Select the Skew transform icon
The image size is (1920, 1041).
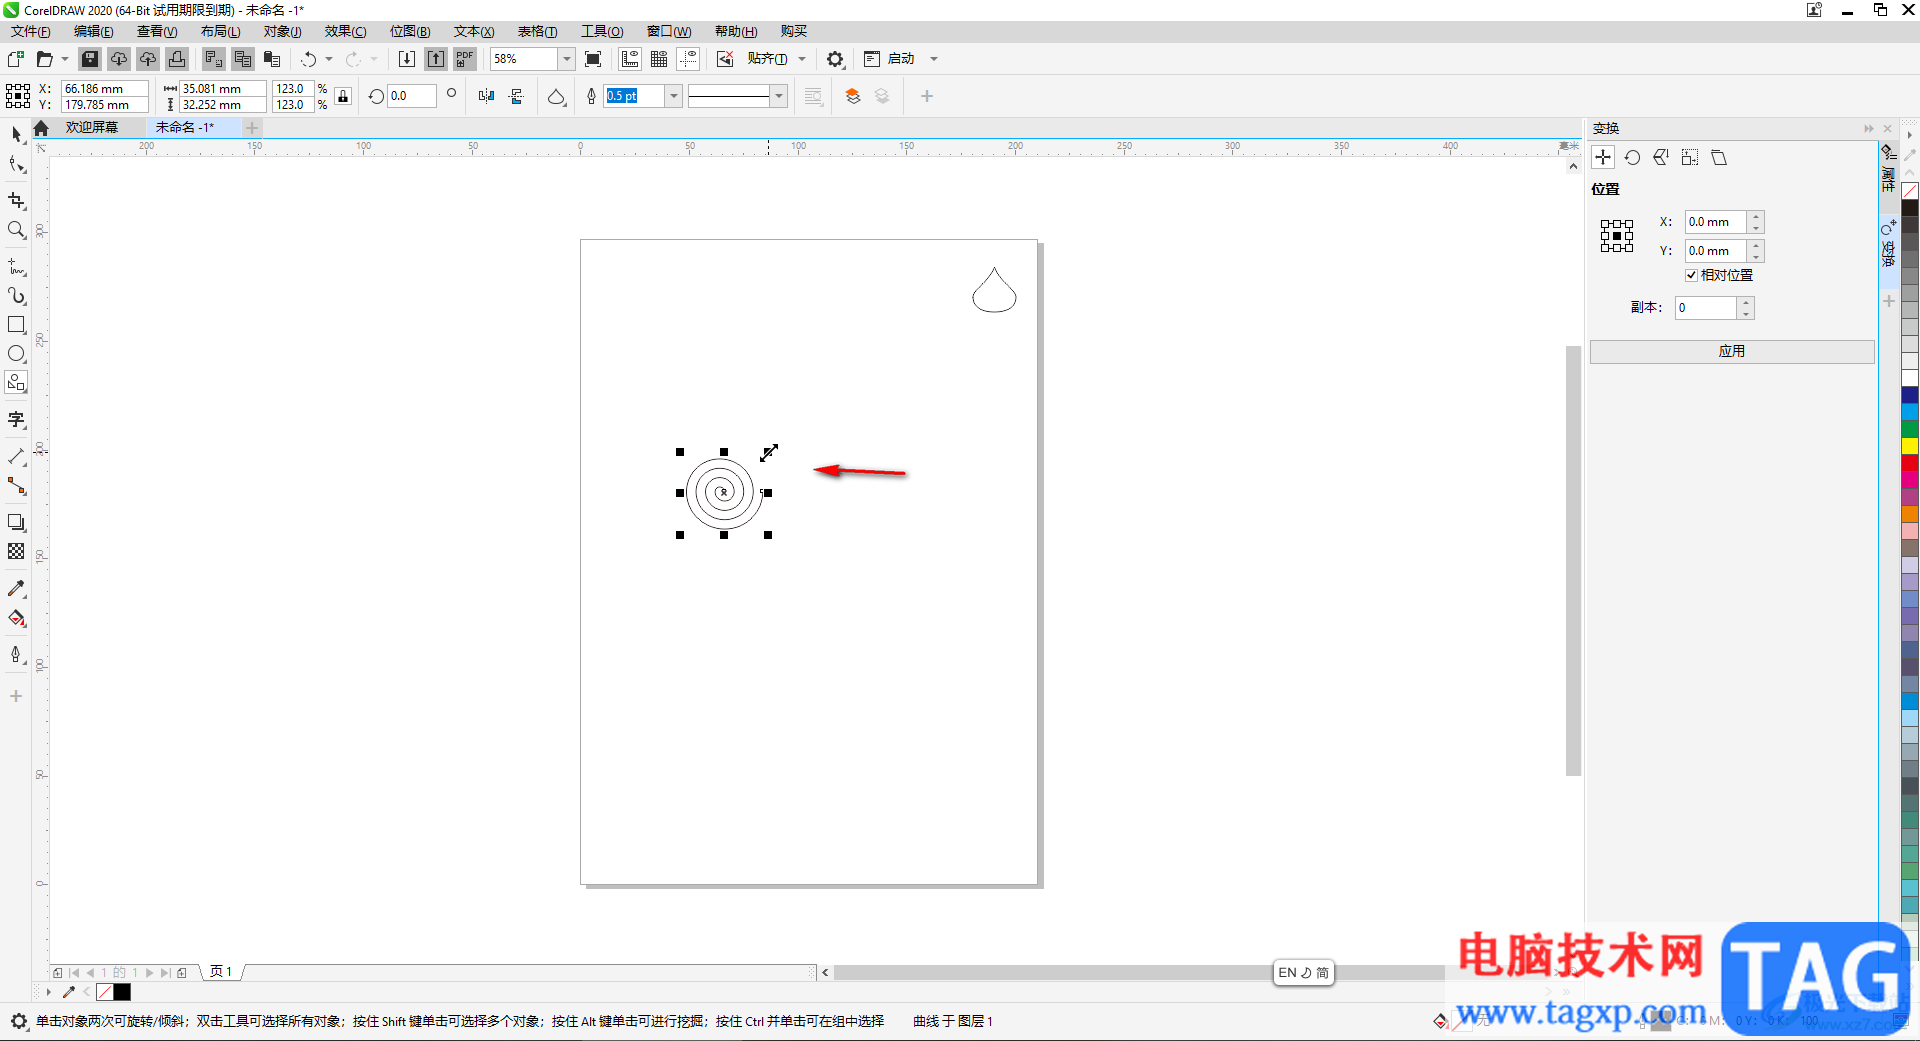pyautogui.click(x=1719, y=157)
